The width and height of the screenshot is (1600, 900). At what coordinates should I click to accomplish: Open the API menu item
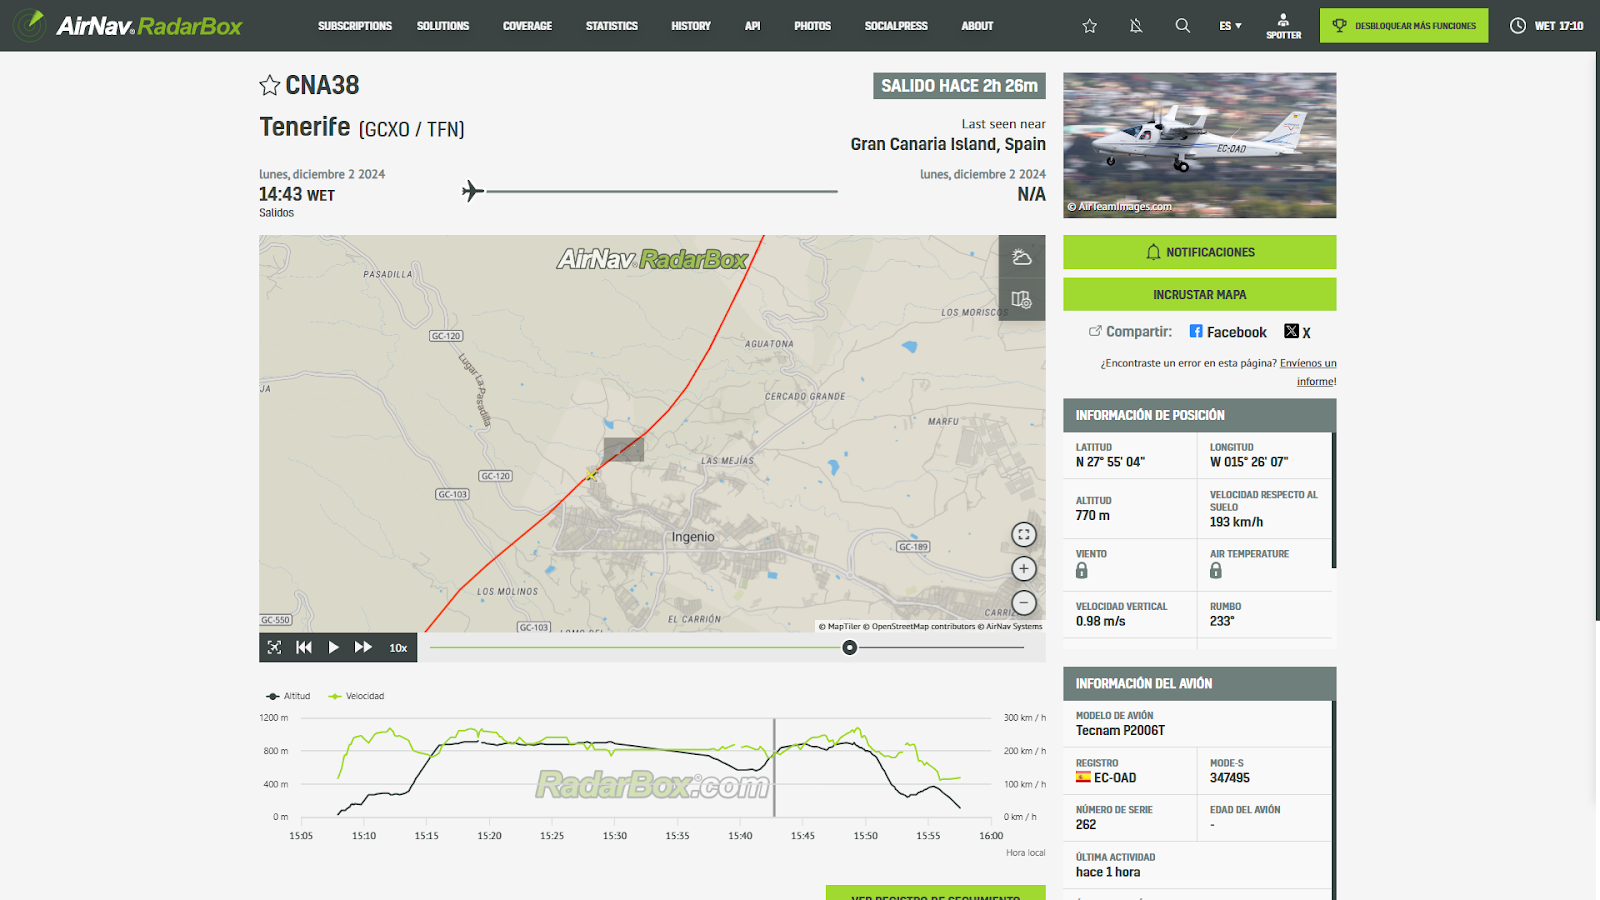coord(753,26)
